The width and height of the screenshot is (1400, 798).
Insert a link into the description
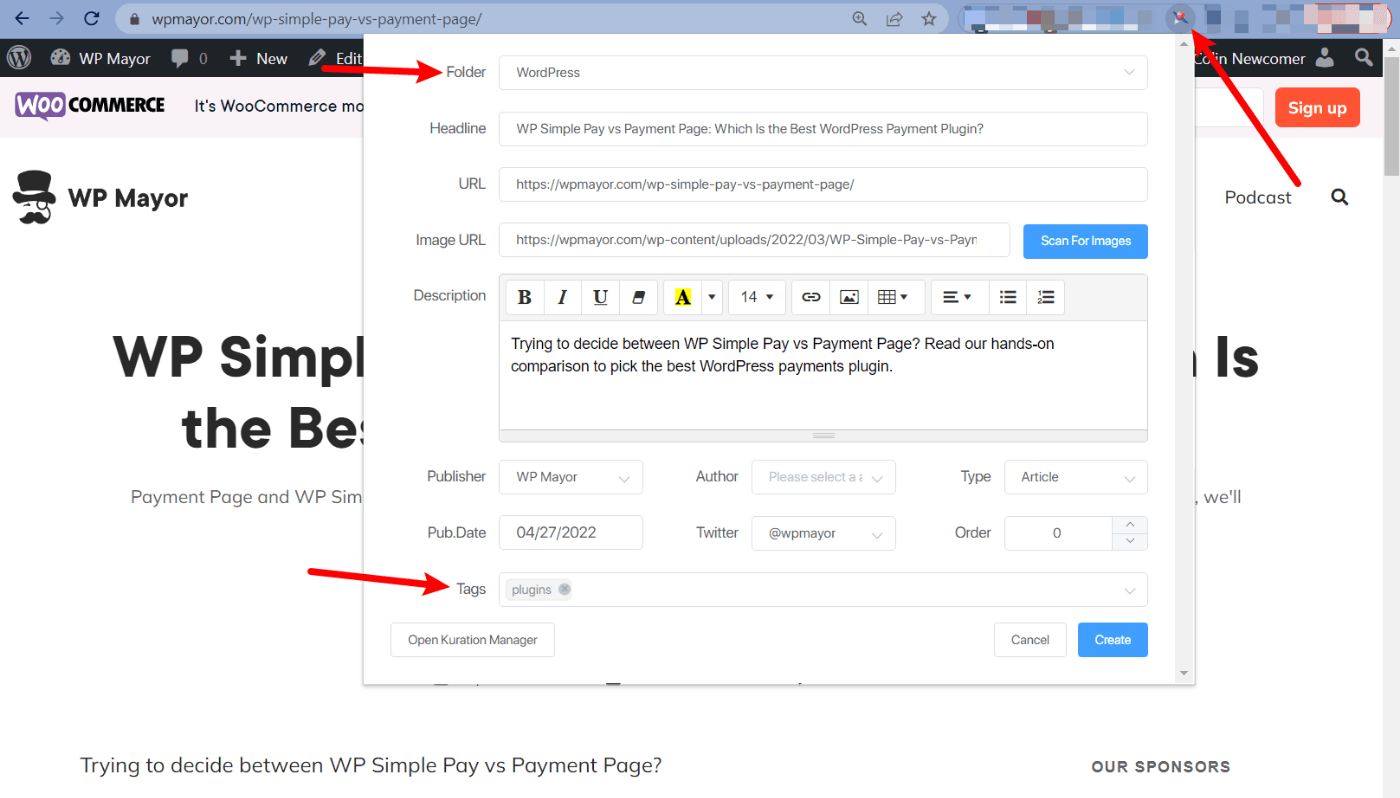click(x=811, y=297)
